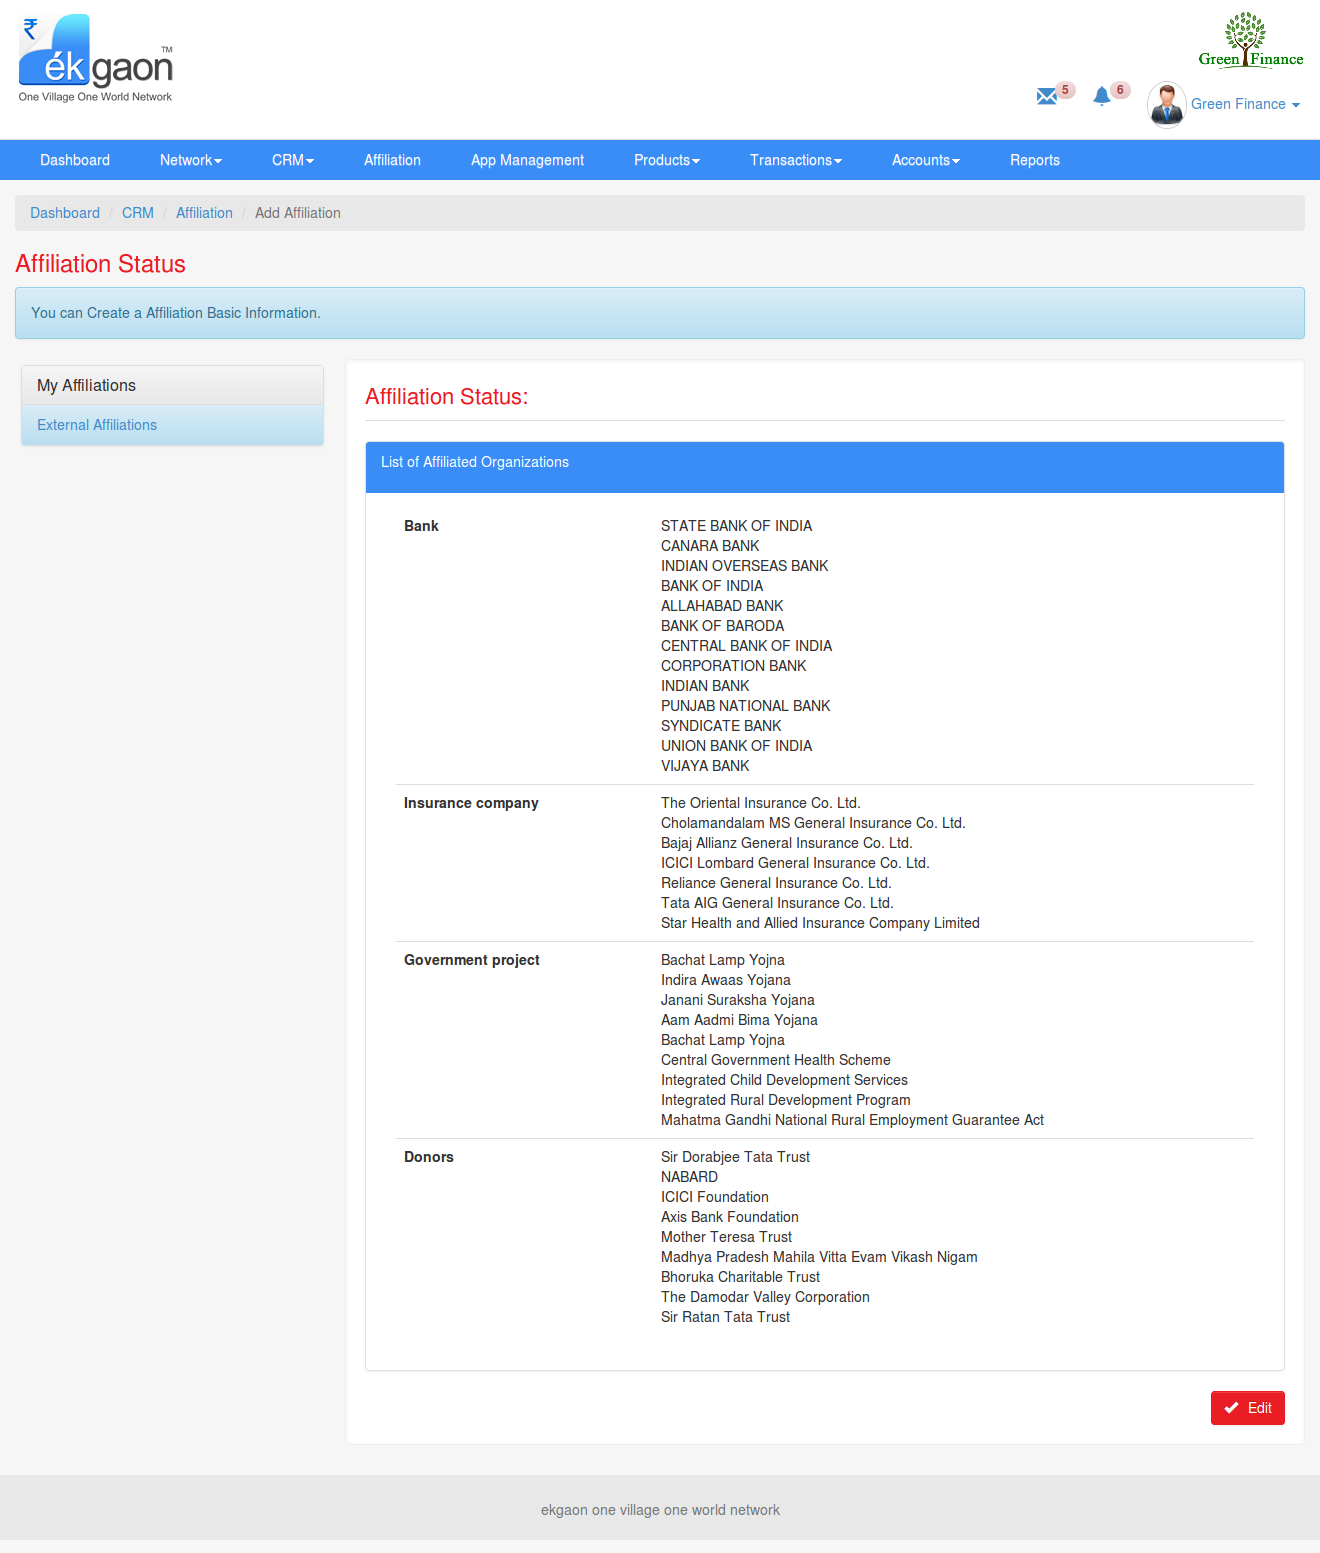
Task: Open App Management in navbar
Action: click(527, 160)
